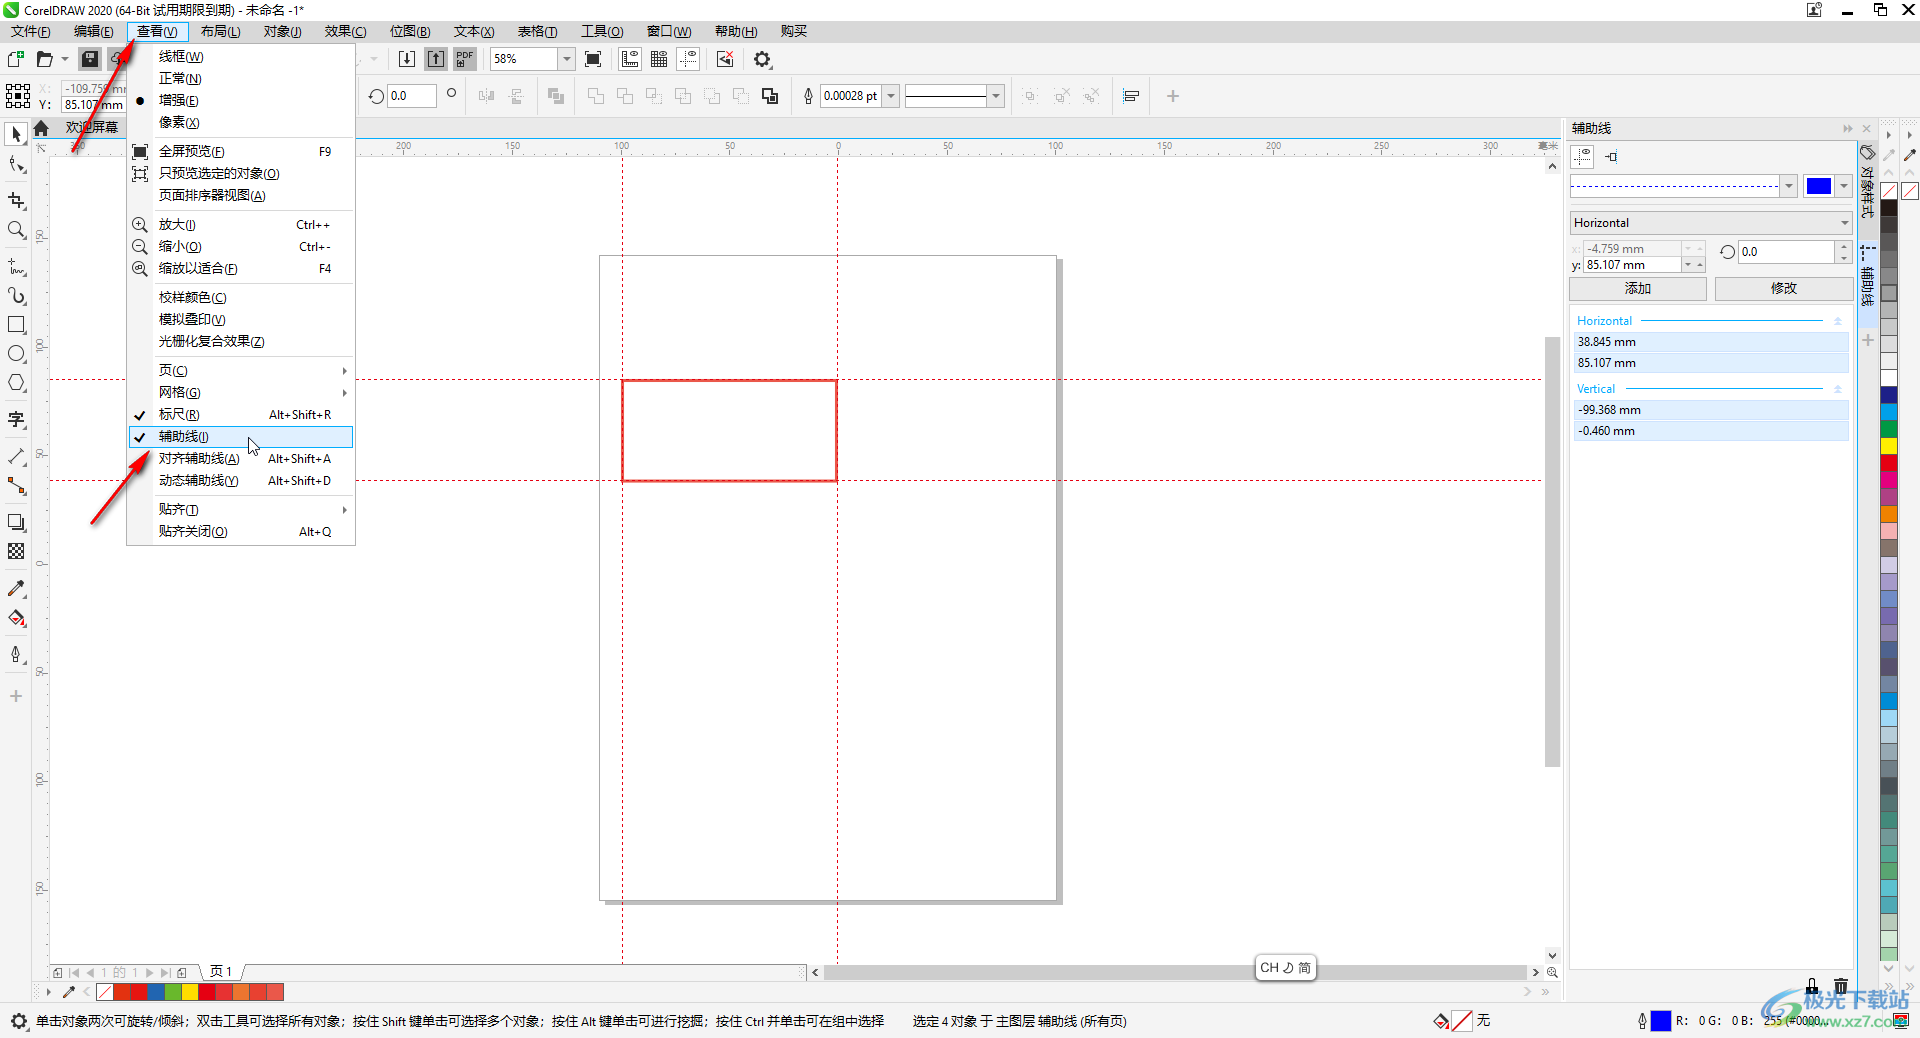Open the guideline color dropdown arrow
The height and width of the screenshot is (1038, 1920).
point(1843,186)
